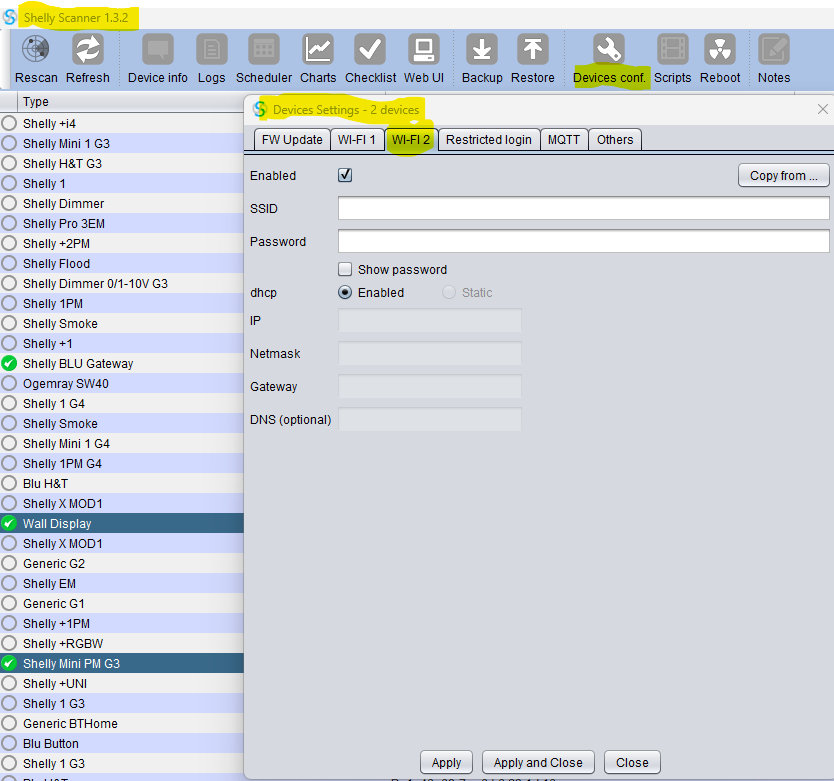Click status circle of Shelly +RGBW
This screenshot has height=781, width=834.
(9, 643)
